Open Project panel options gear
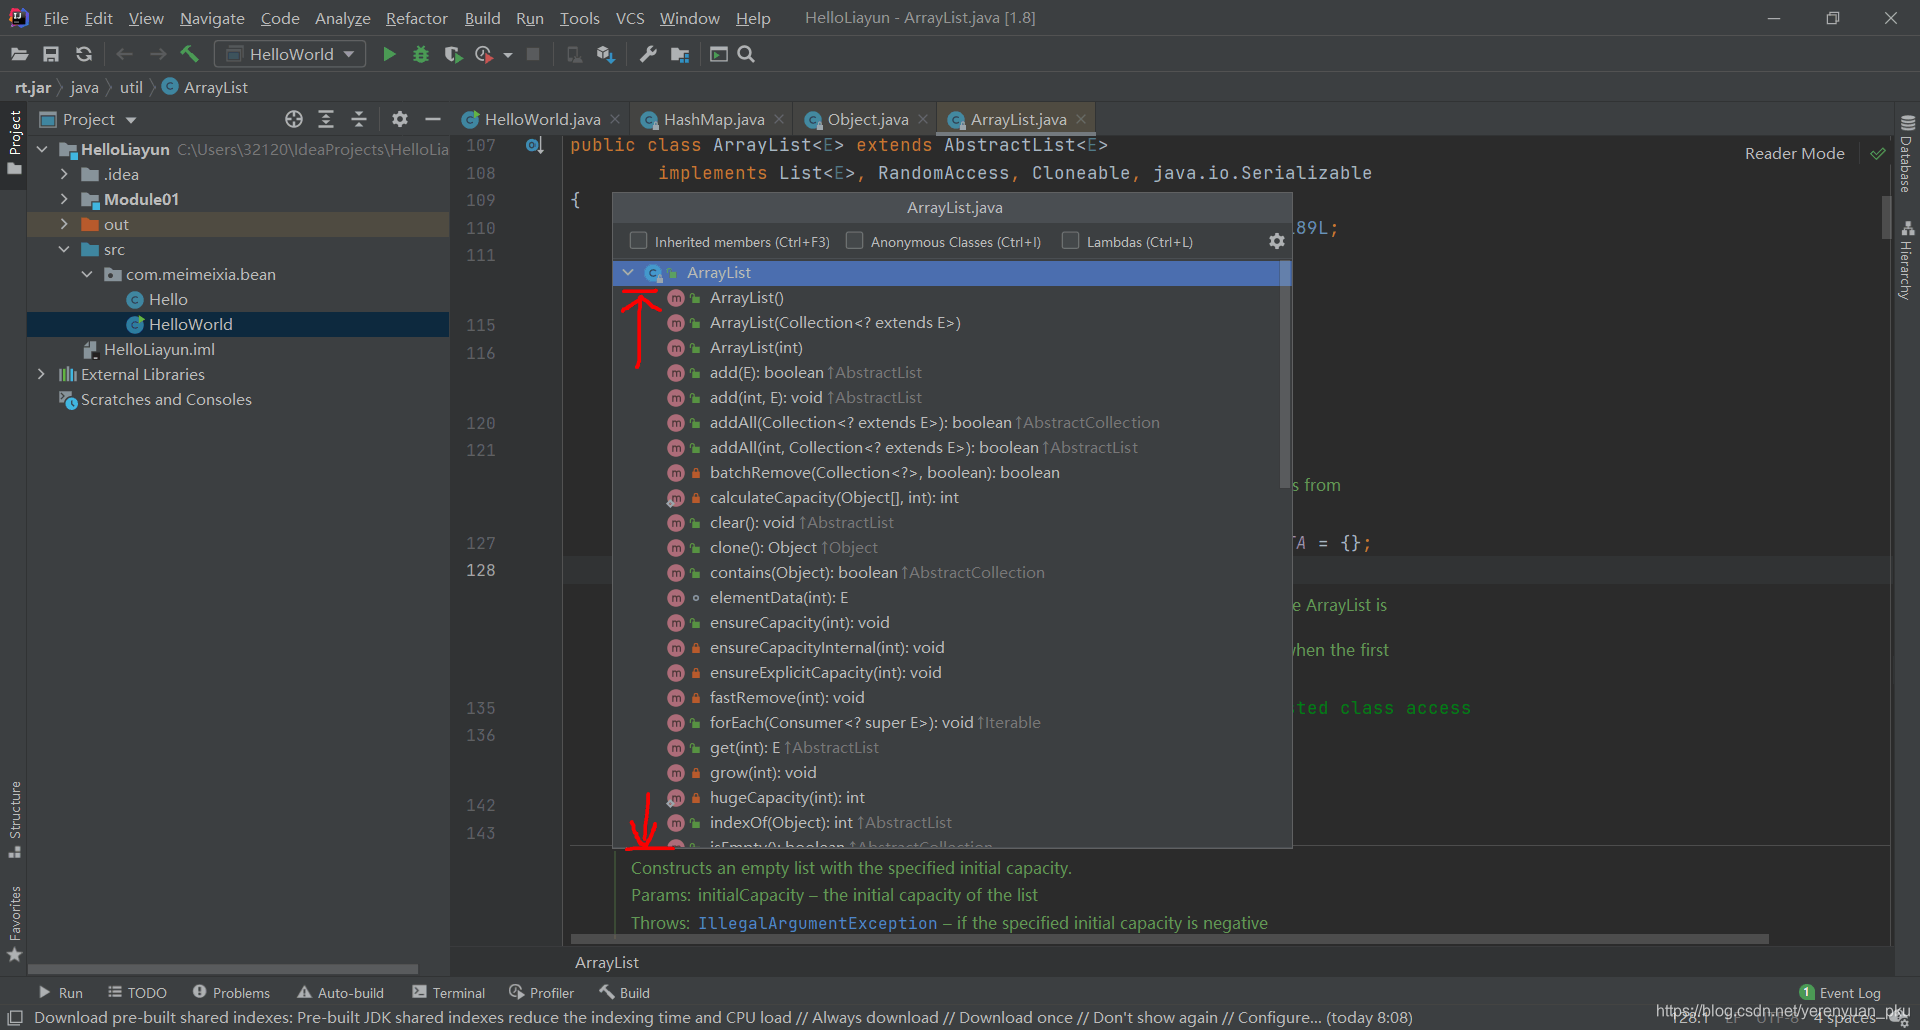This screenshot has width=1920, height=1030. (400, 119)
